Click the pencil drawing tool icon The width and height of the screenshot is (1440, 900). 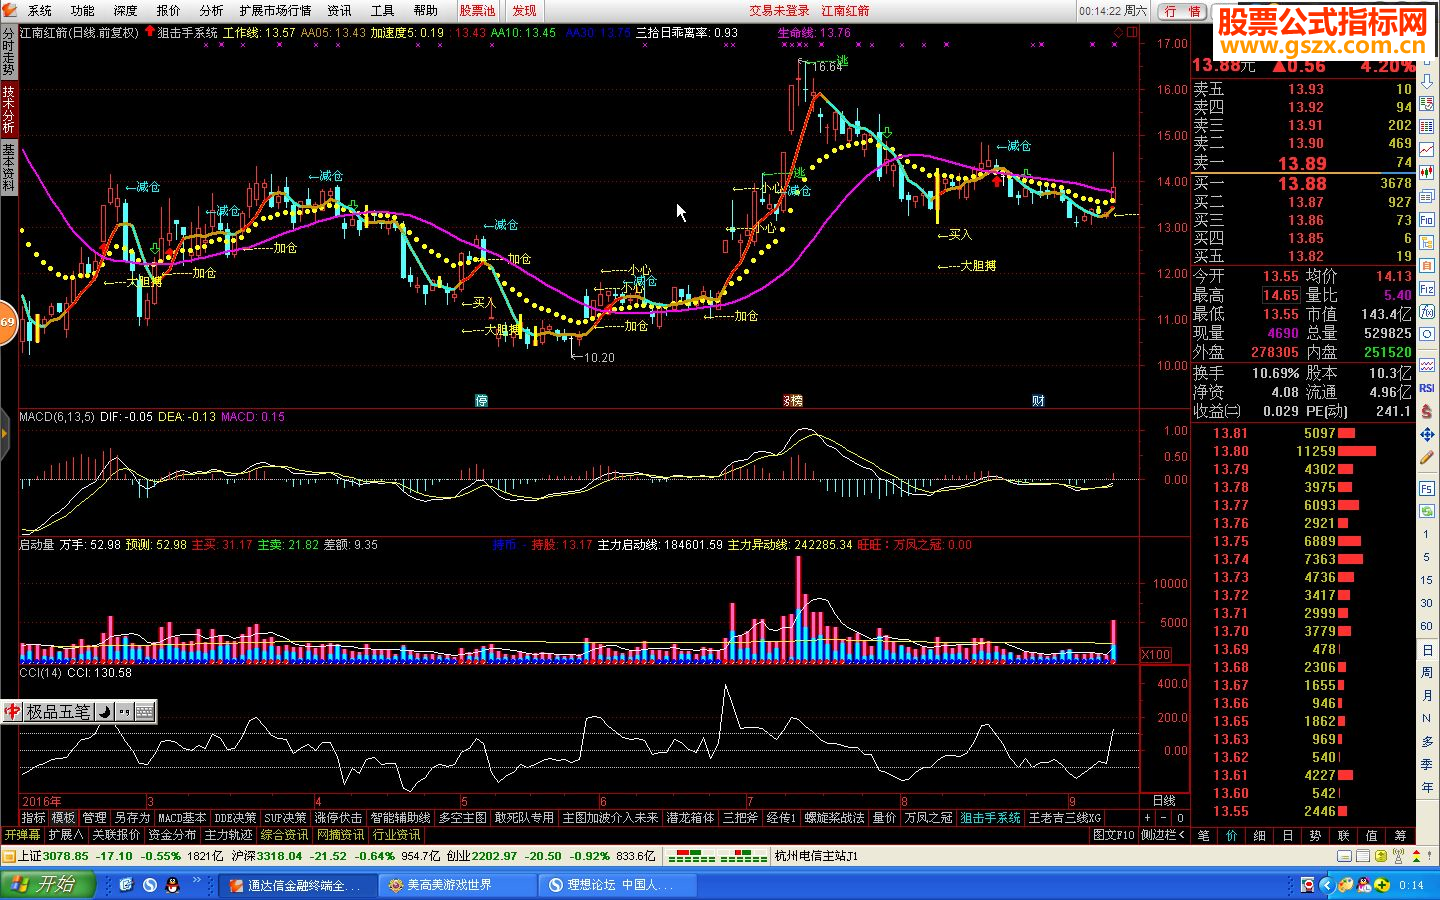tap(1427, 458)
